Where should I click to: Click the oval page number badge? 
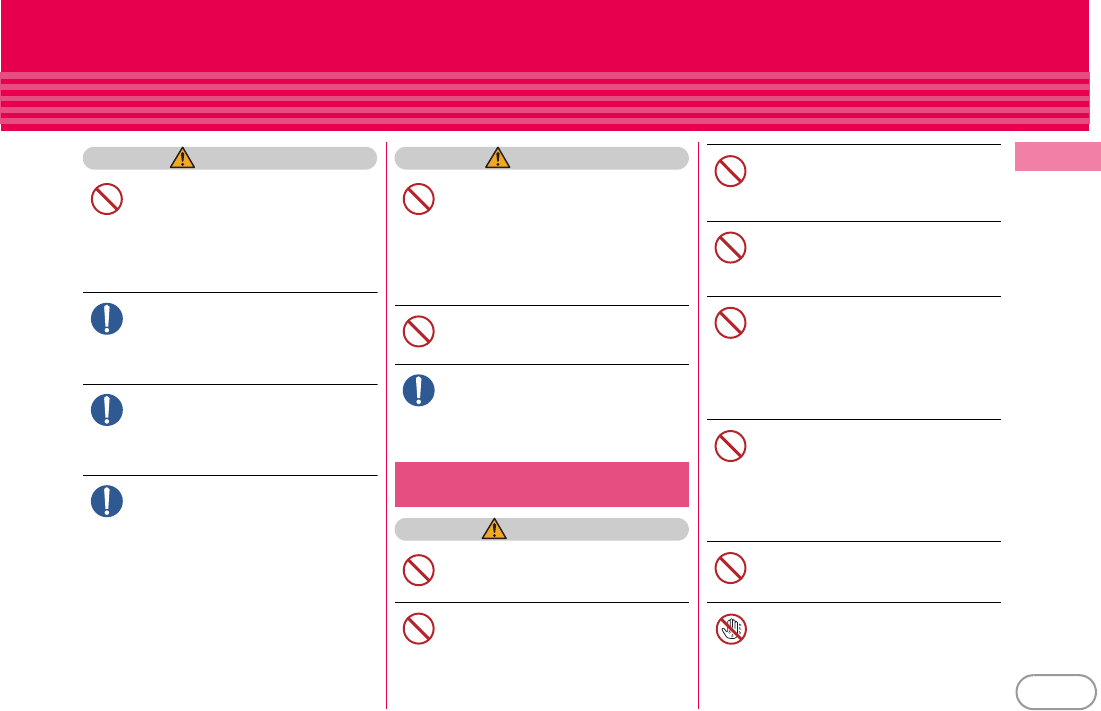click(x=1055, y=692)
